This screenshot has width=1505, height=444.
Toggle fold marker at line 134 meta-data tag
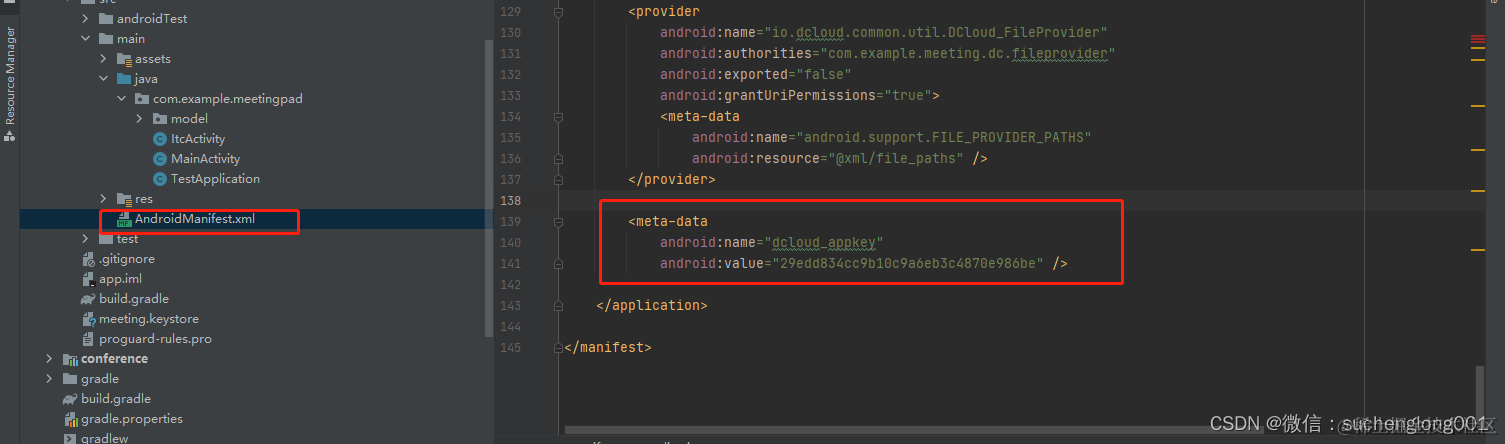[x=558, y=116]
